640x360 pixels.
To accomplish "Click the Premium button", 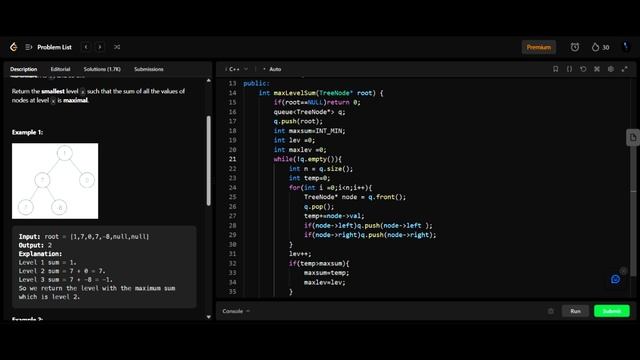I will point(538,47).
